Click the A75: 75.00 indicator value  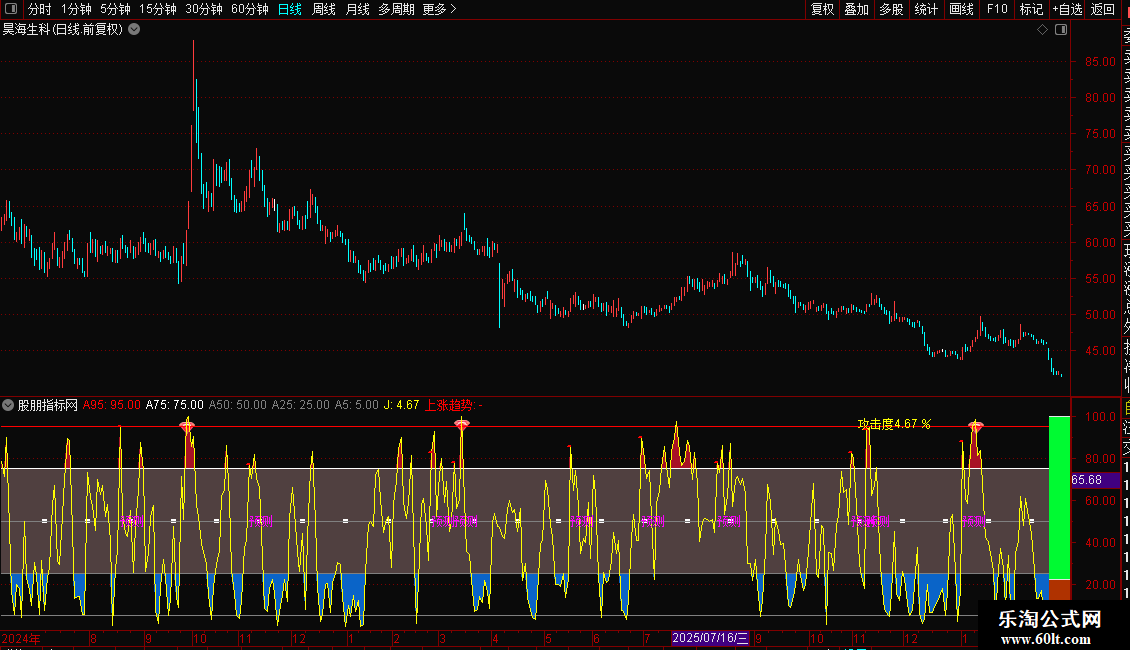174,405
